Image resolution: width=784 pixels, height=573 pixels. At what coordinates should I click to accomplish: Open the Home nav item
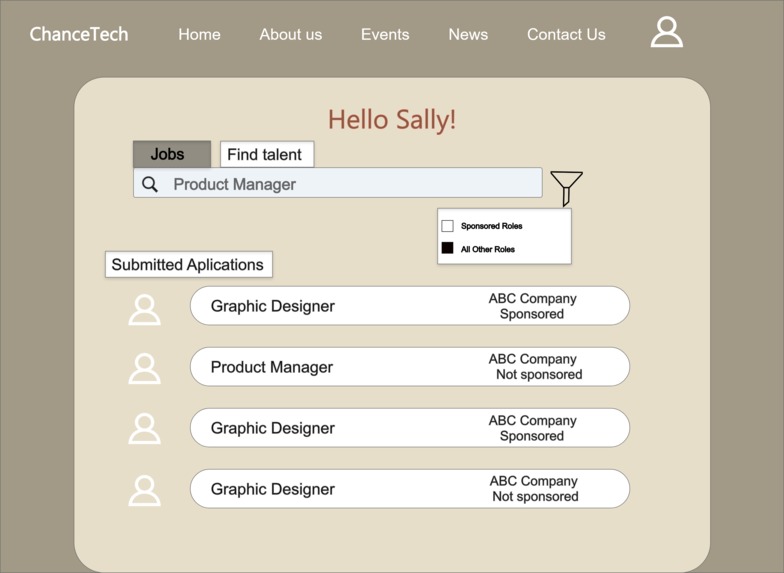199,34
